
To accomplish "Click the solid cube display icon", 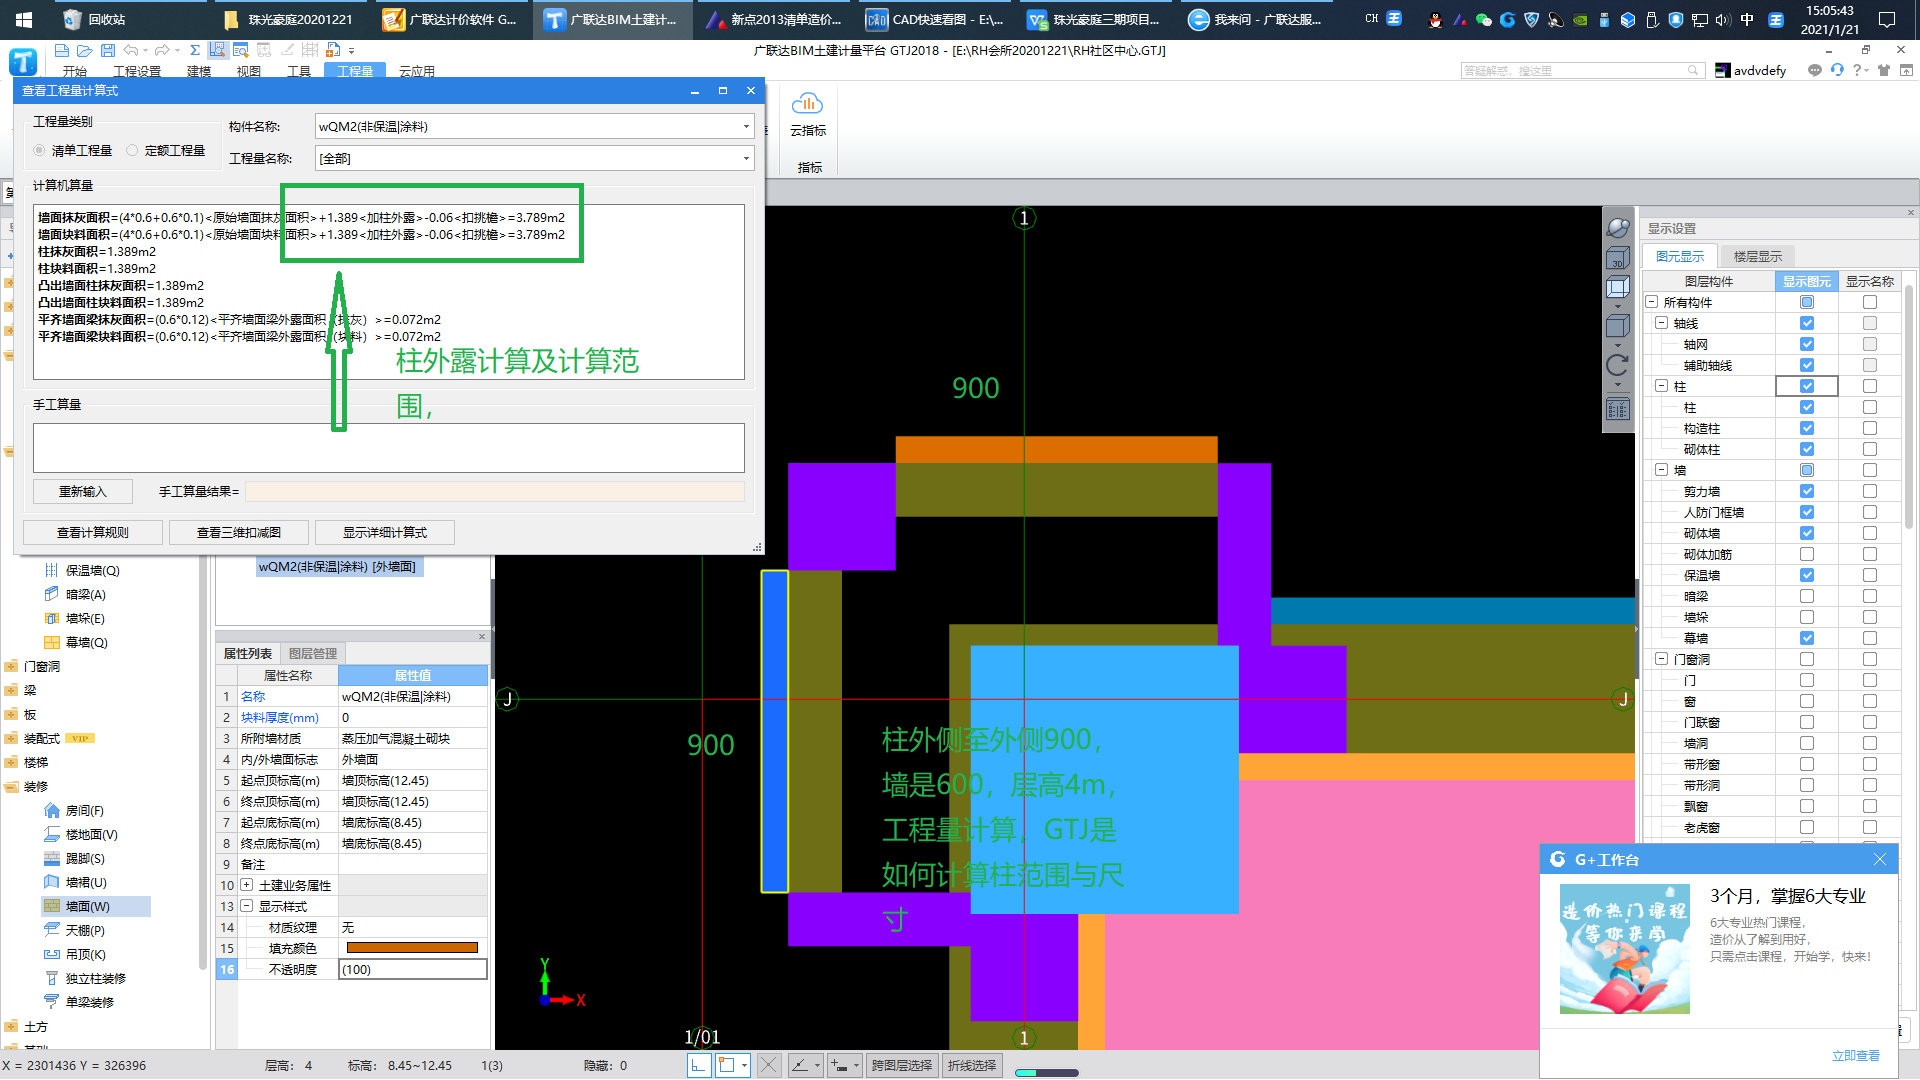I will click(x=1617, y=327).
